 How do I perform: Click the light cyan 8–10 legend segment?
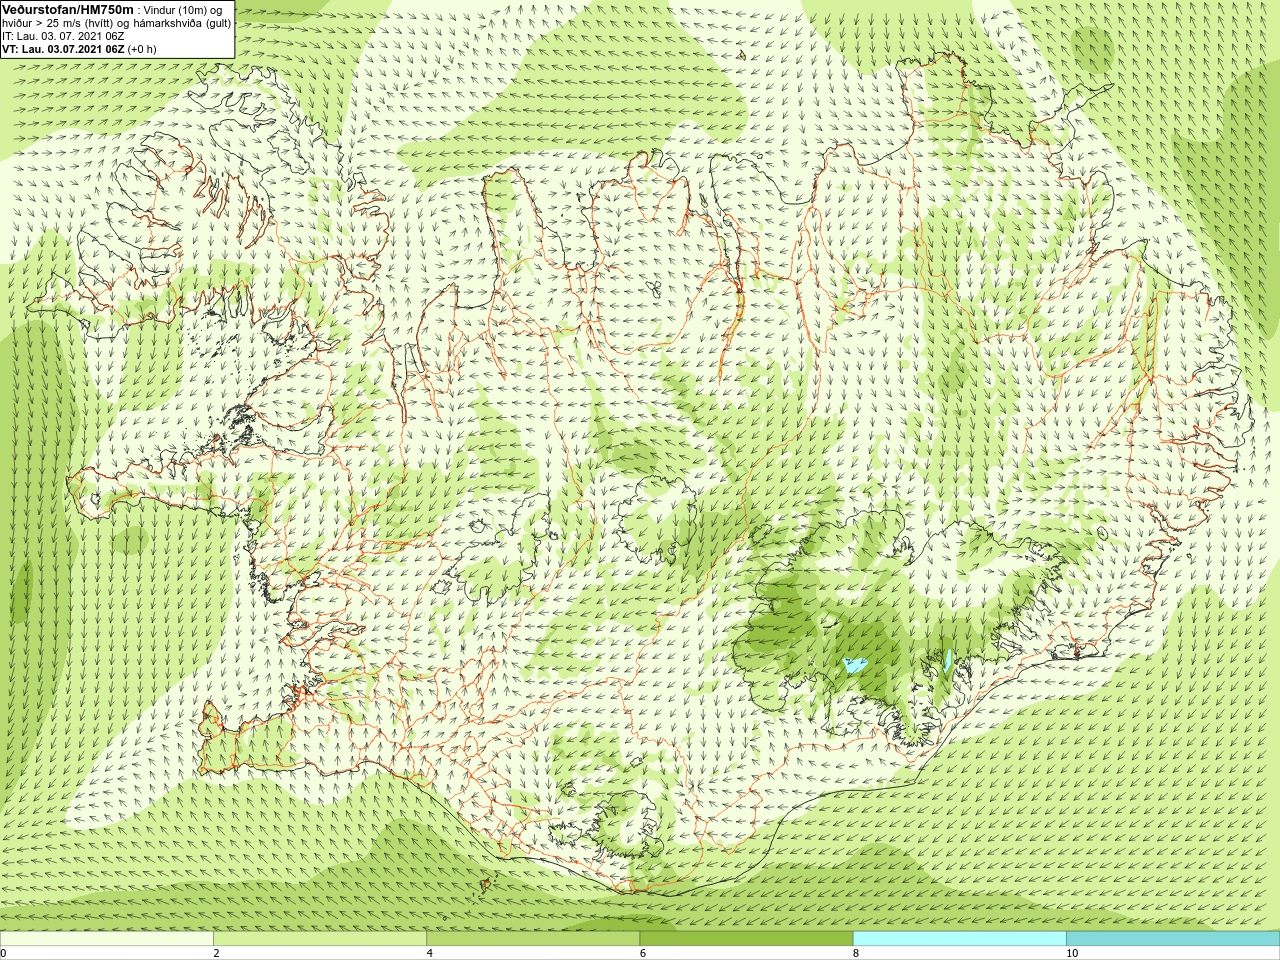[959, 939]
